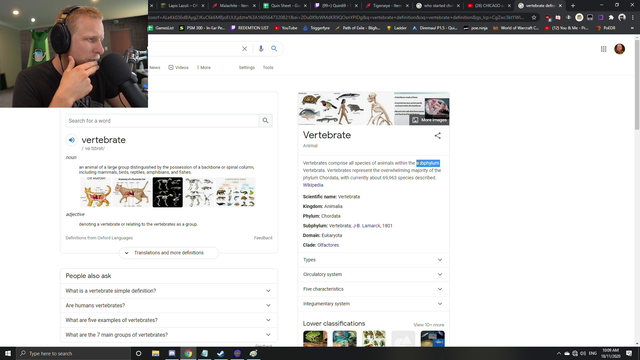
Task: Click View 10+ more classifications
Action: [x=429, y=325]
